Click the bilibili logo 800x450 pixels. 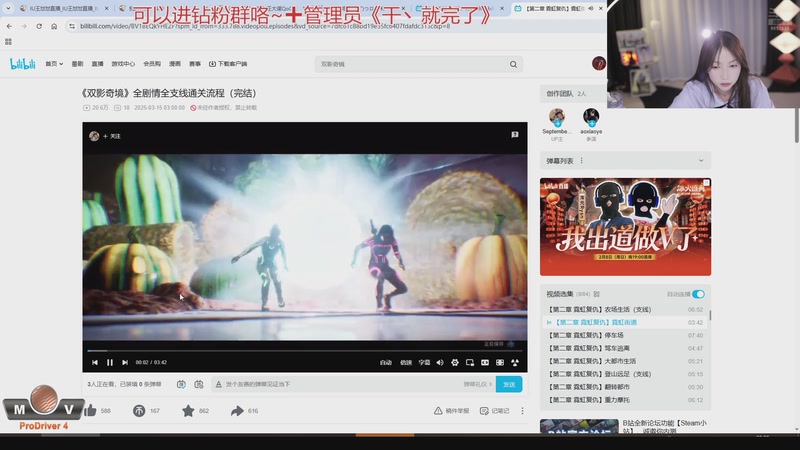[23, 64]
